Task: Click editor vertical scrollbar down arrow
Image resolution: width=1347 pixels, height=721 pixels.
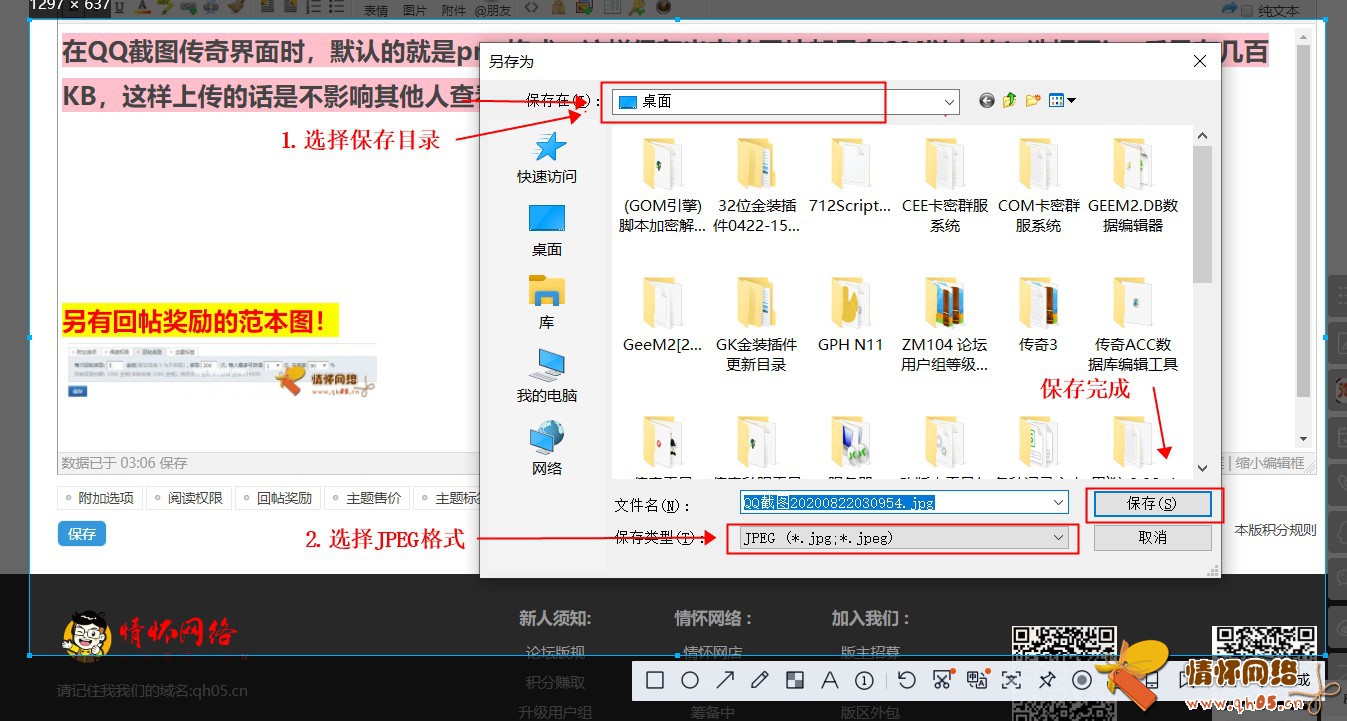Action: 1303,438
